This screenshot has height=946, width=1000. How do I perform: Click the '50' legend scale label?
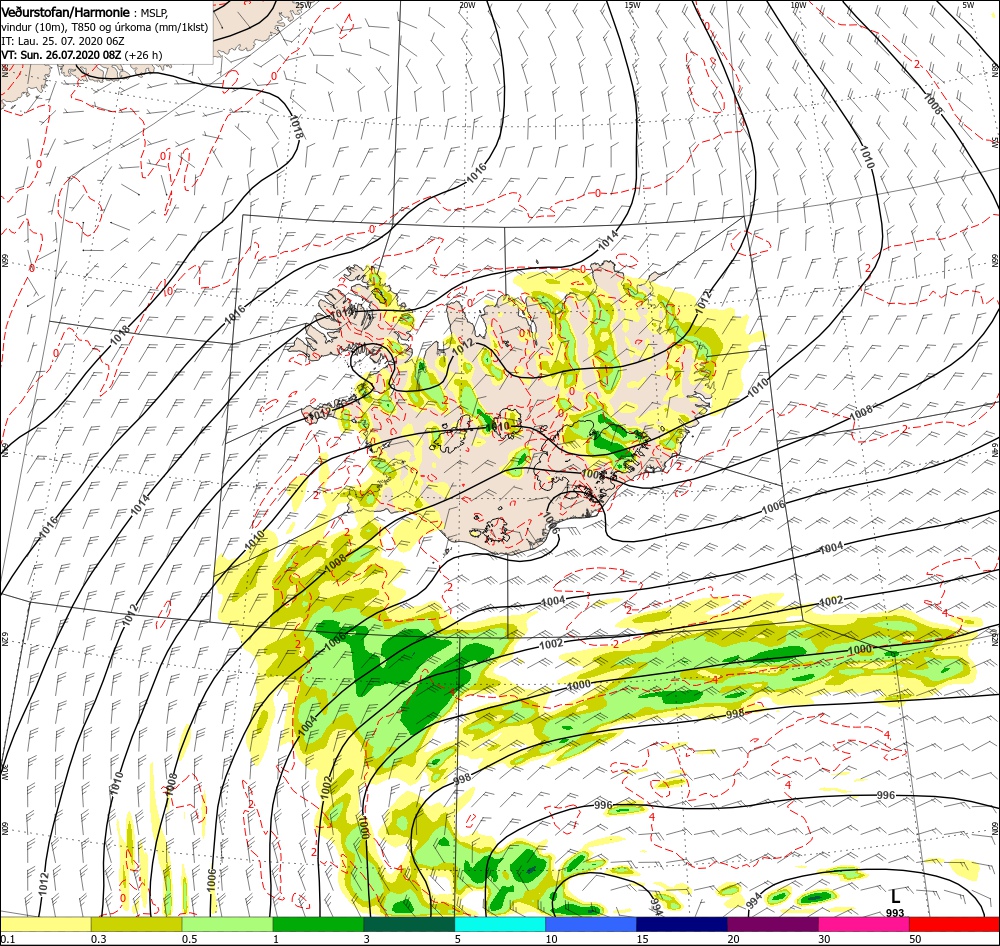click(x=915, y=938)
